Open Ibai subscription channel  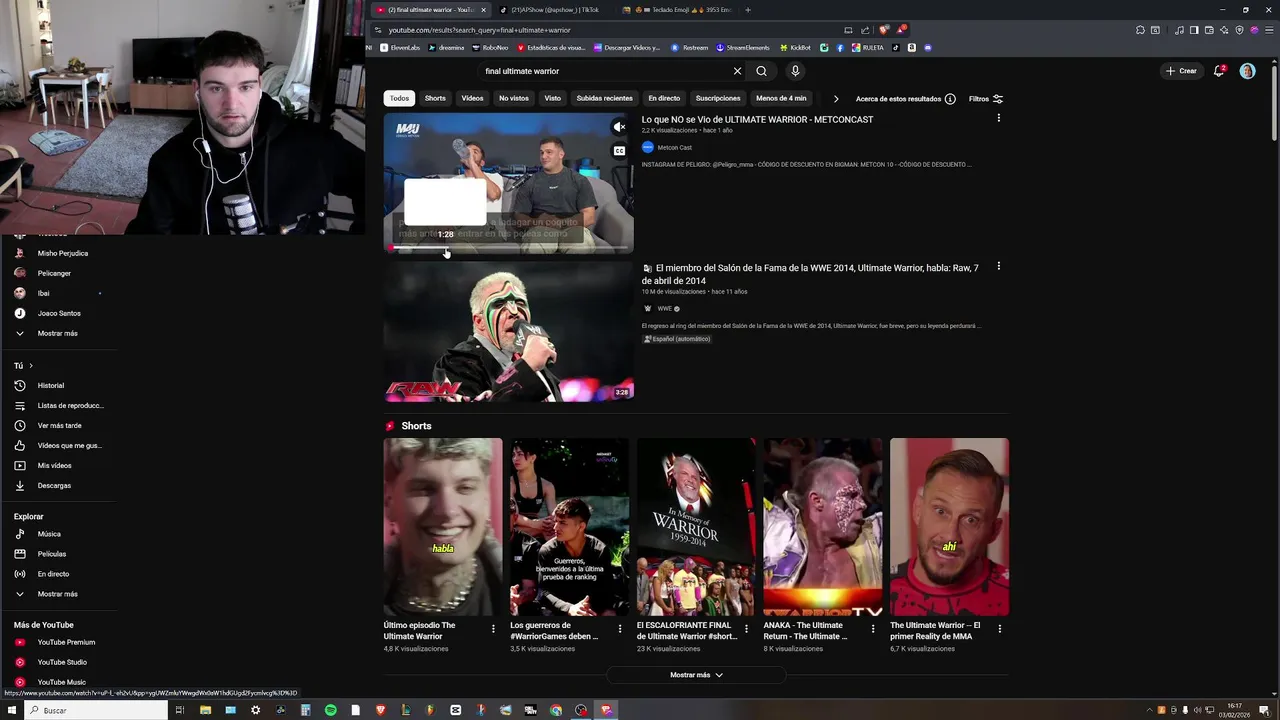(43, 293)
